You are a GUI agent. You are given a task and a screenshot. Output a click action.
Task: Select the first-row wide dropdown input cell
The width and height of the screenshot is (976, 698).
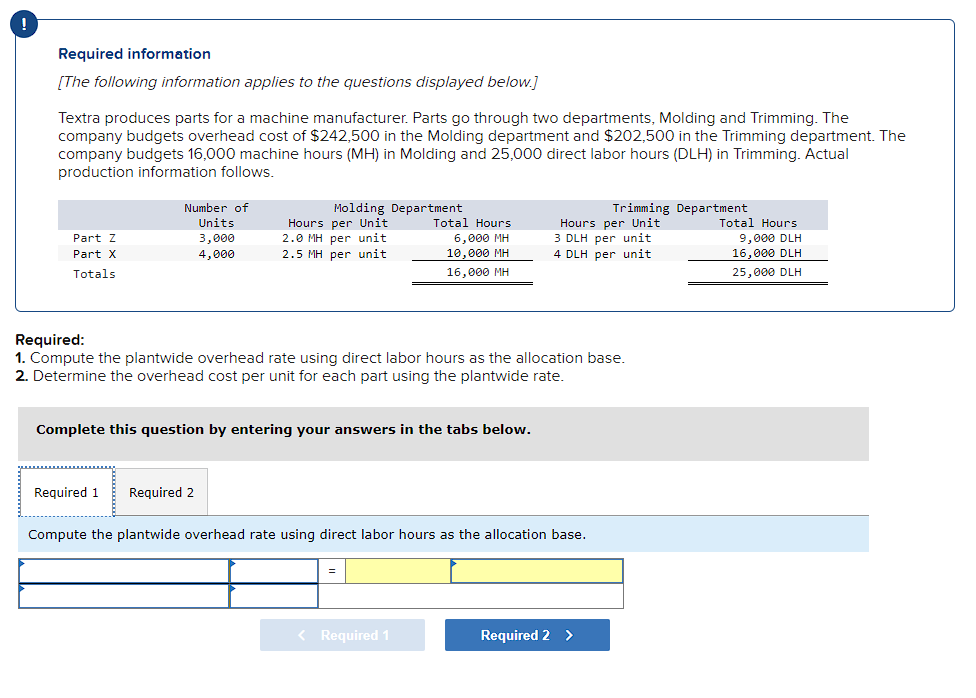tap(124, 571)
